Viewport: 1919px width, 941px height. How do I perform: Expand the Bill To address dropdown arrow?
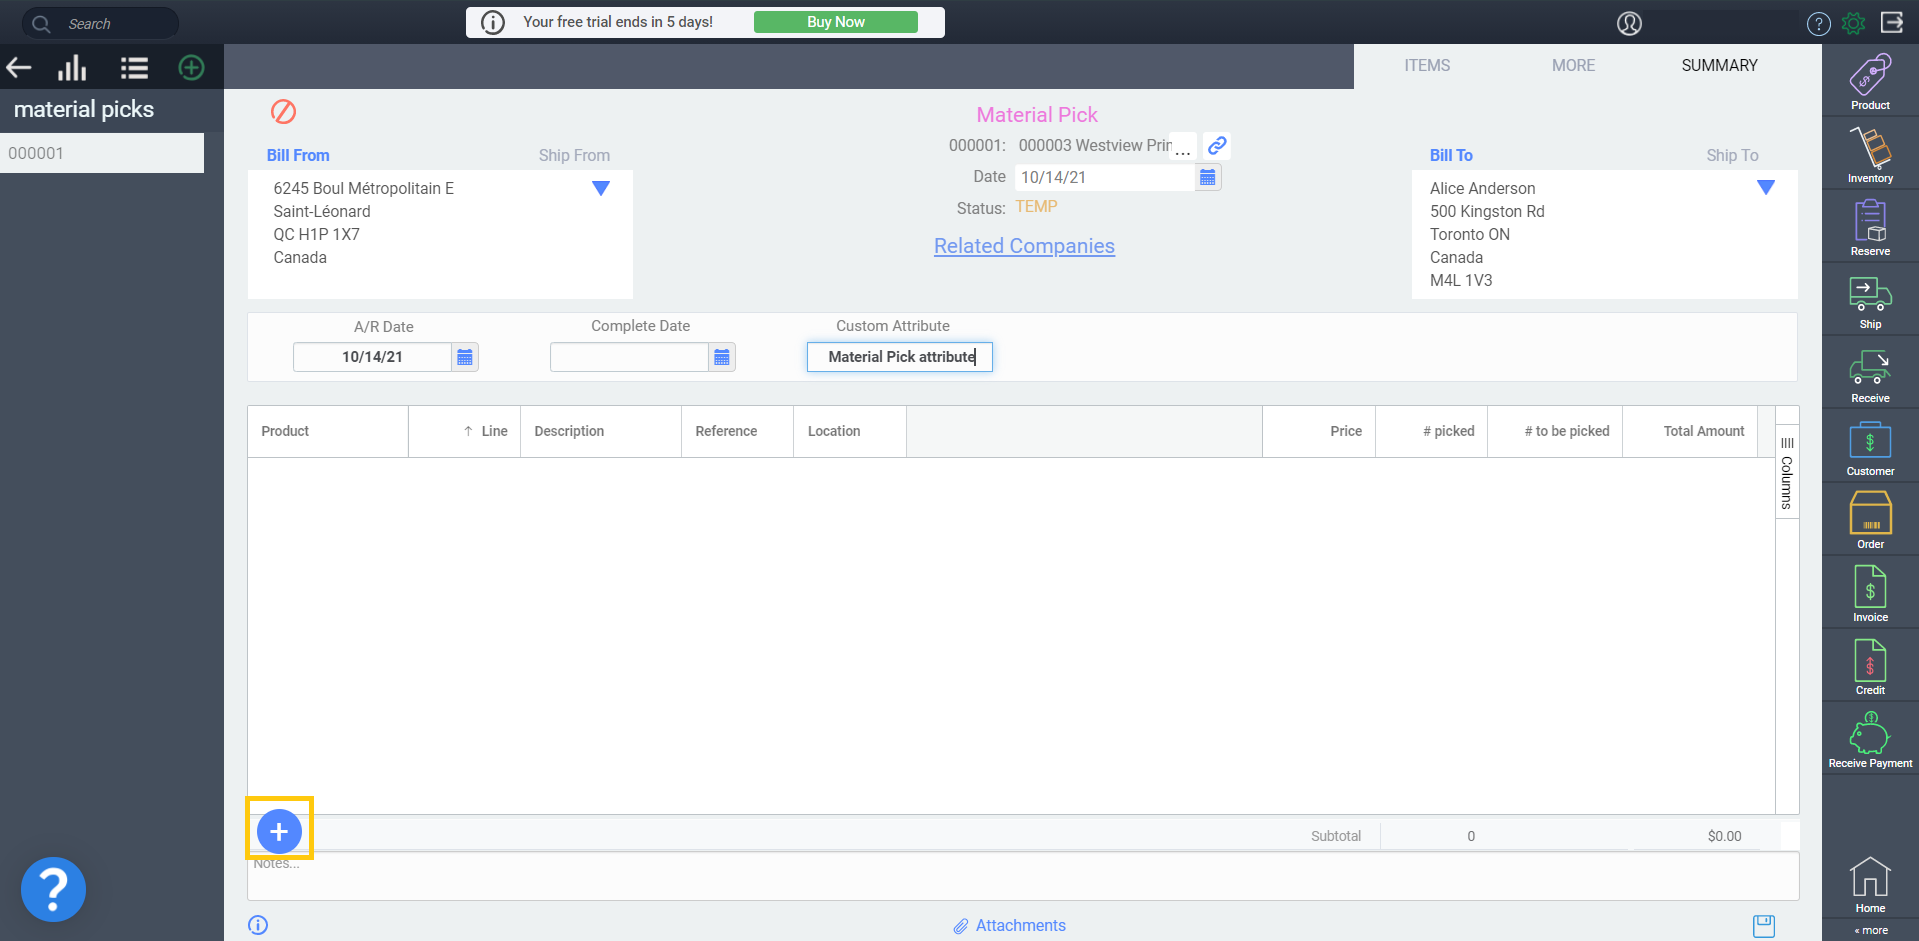1766,188
